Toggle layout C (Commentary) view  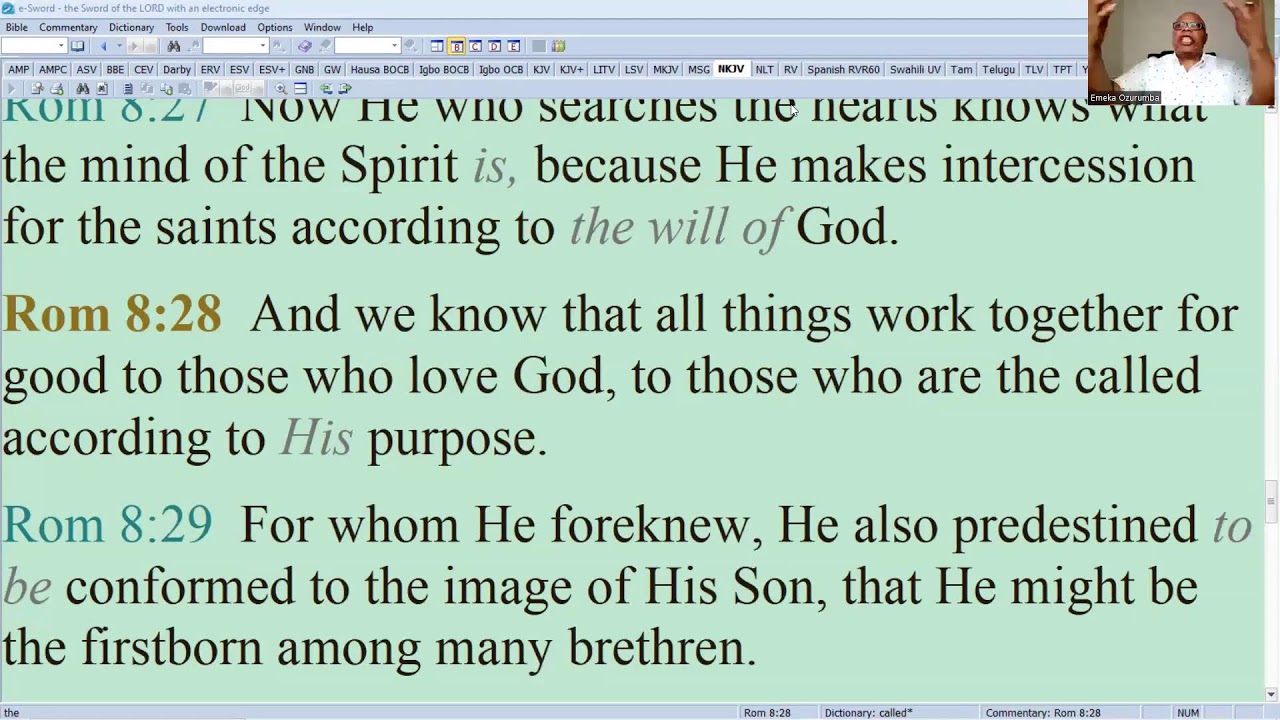point(475,46)
